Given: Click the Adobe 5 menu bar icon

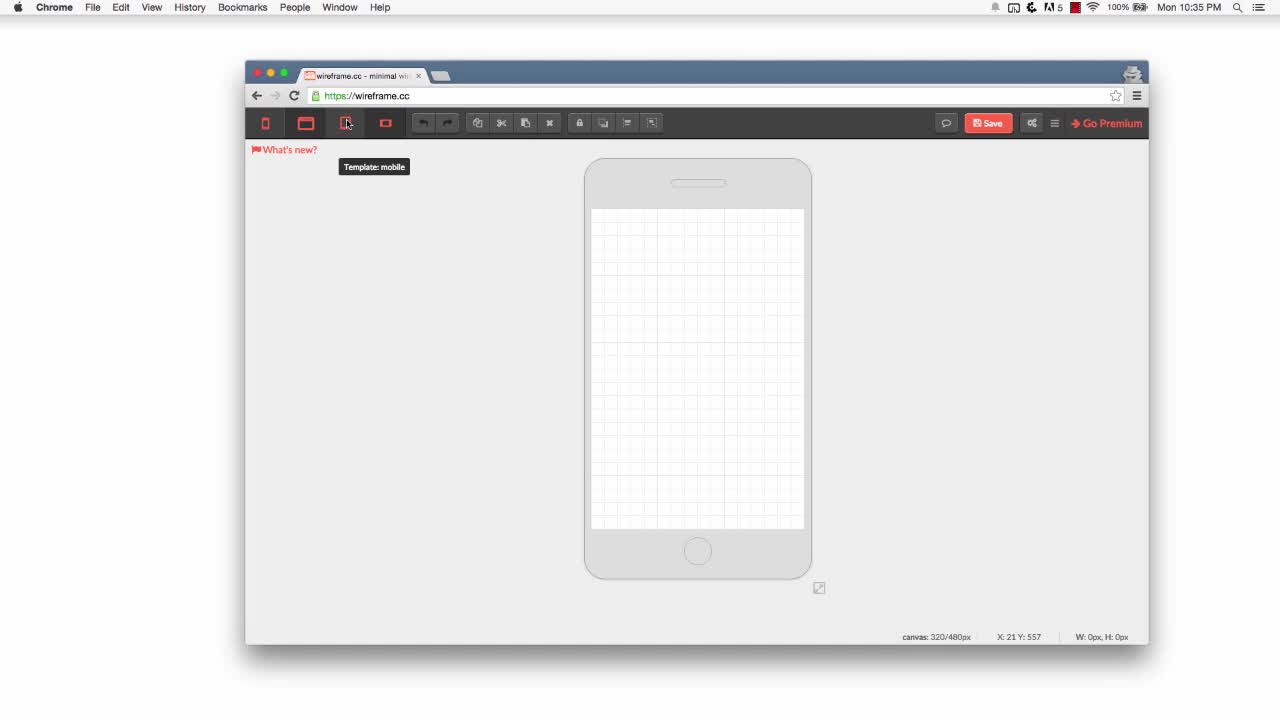Looking at the screenshot, I should pyautogui.click(x=1053, y=7).
